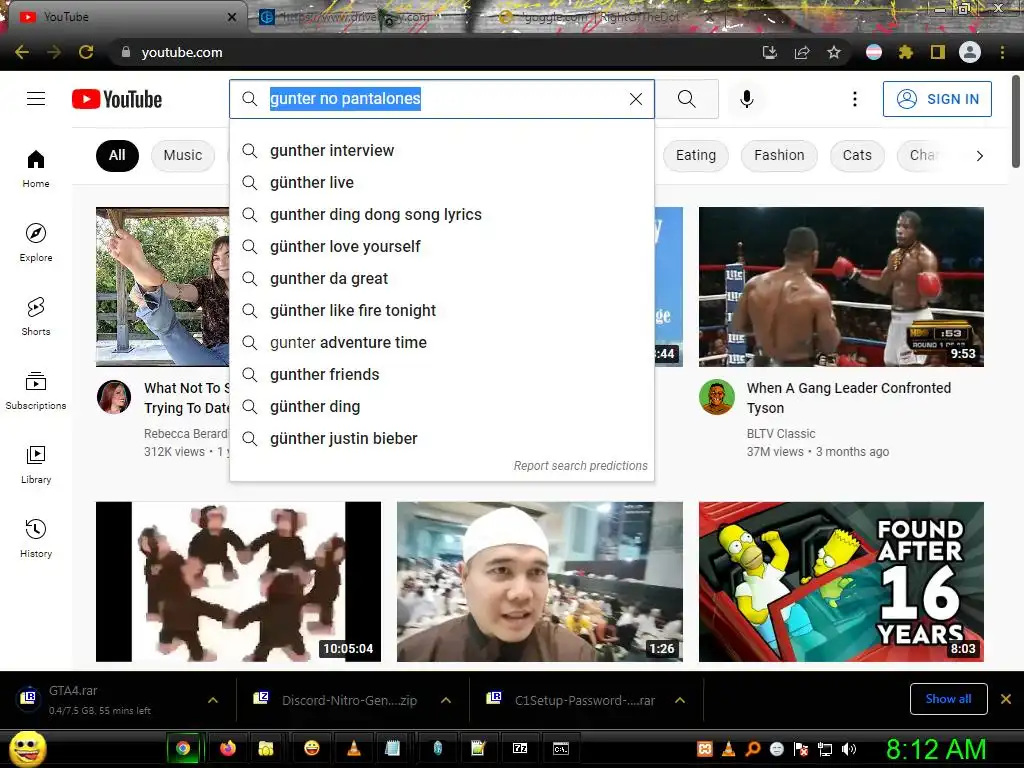Select the Fashion category chip
This screenshot has height=768, width=1024.
779,155
